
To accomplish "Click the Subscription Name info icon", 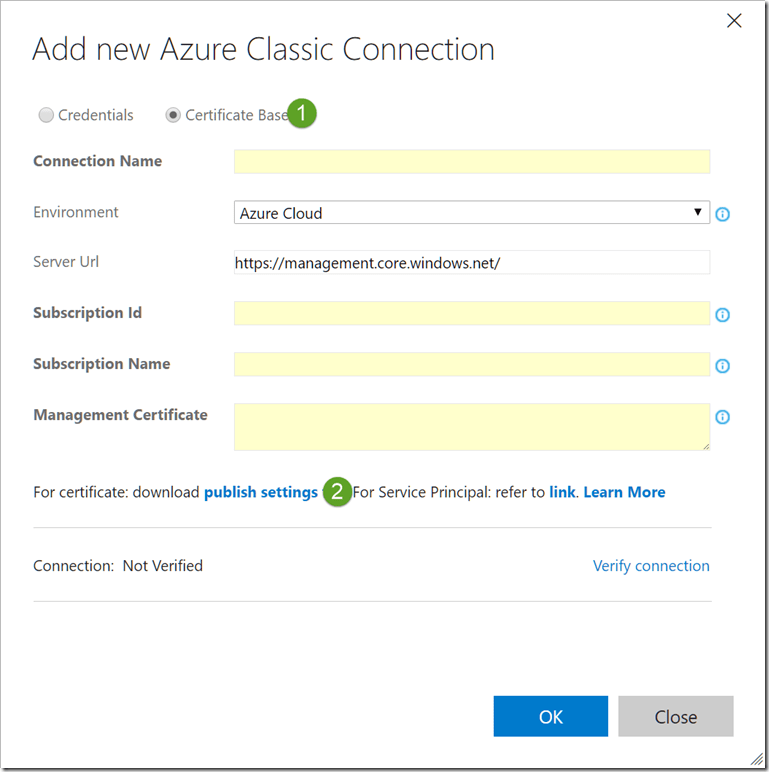I will point(722,366).
